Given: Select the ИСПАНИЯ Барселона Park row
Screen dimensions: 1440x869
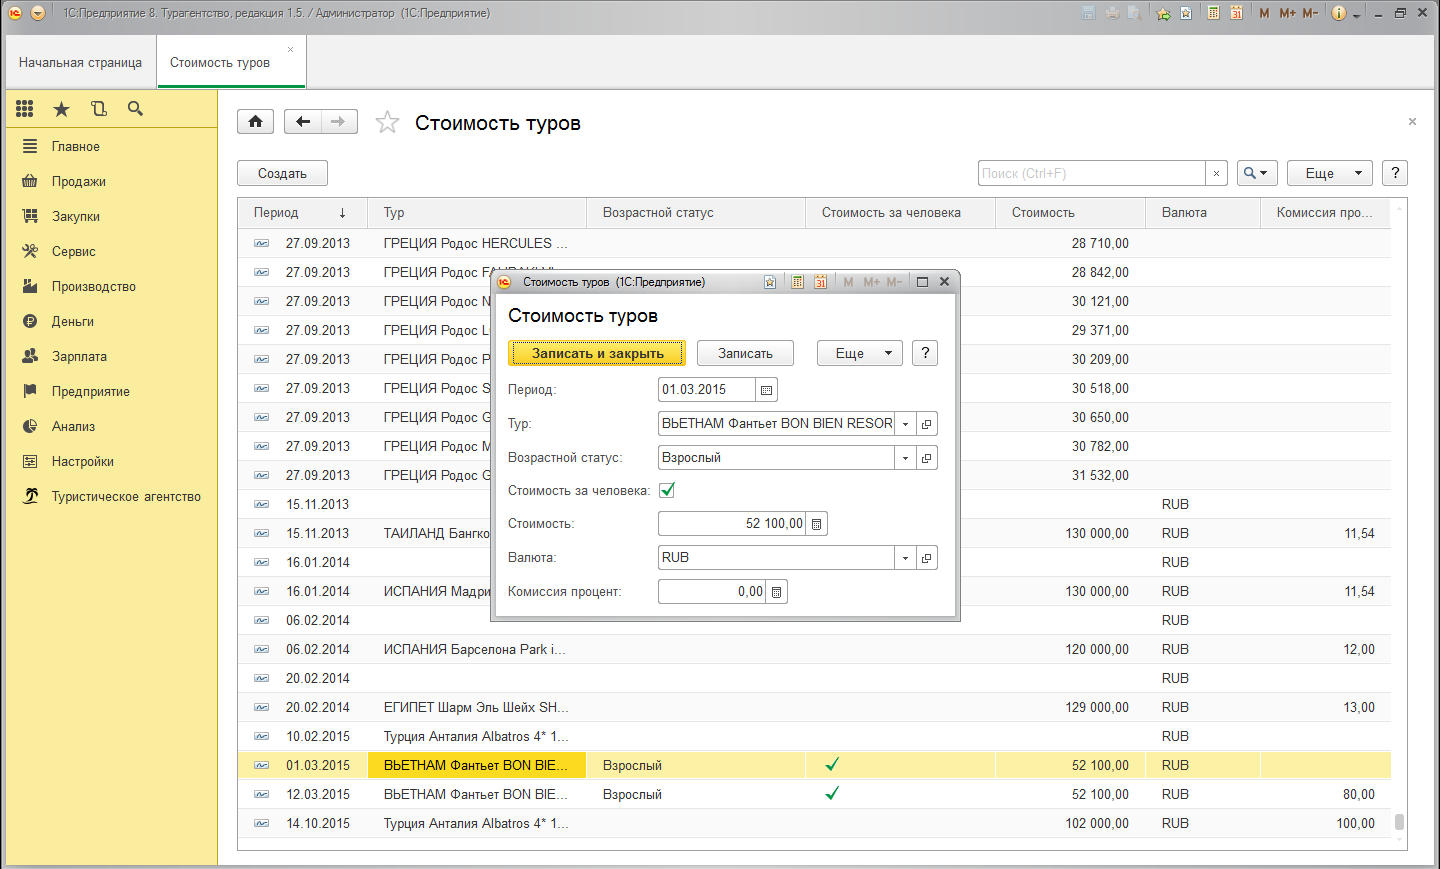Looking at the screenshot, I should coord(814,649).
